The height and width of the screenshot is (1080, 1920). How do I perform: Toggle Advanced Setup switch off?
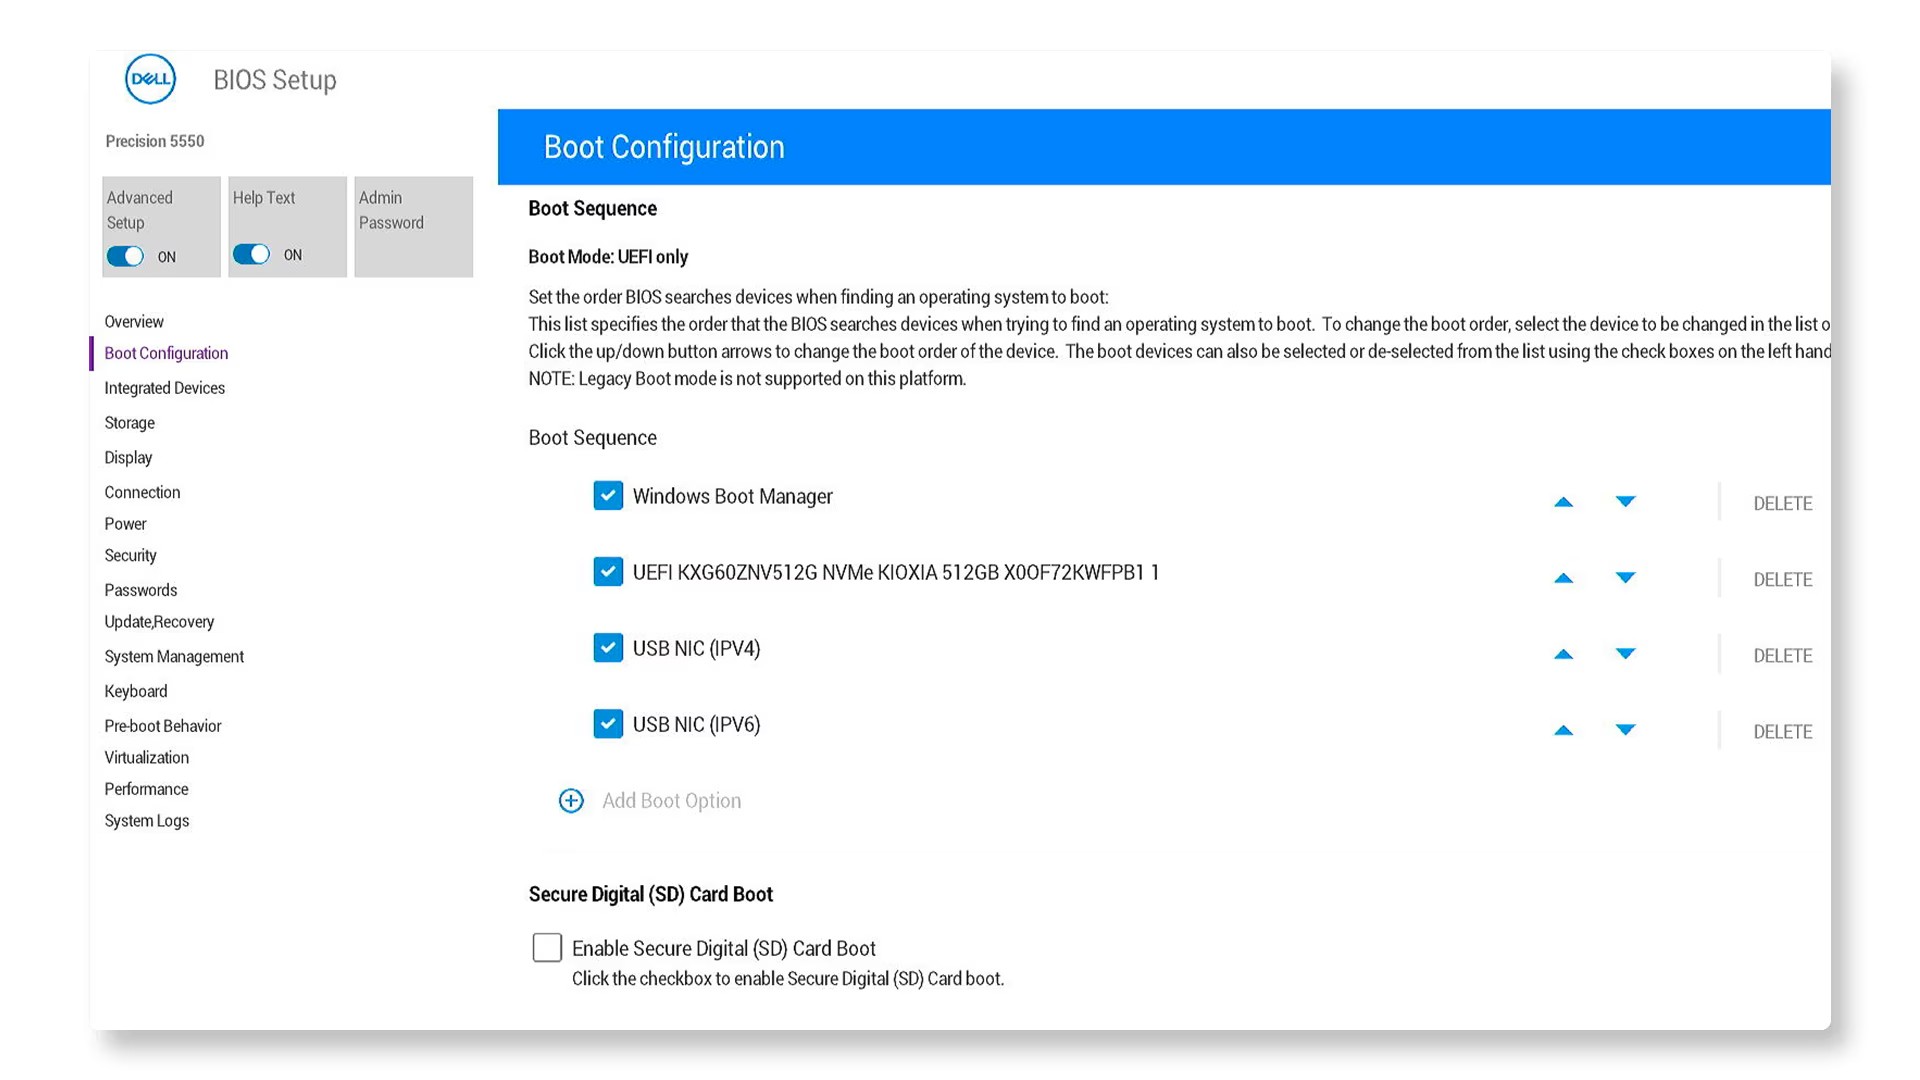[126, 256]
